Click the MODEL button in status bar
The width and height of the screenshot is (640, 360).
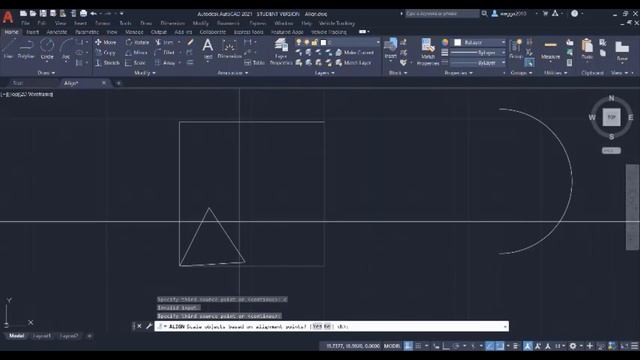tap(392, 346)
